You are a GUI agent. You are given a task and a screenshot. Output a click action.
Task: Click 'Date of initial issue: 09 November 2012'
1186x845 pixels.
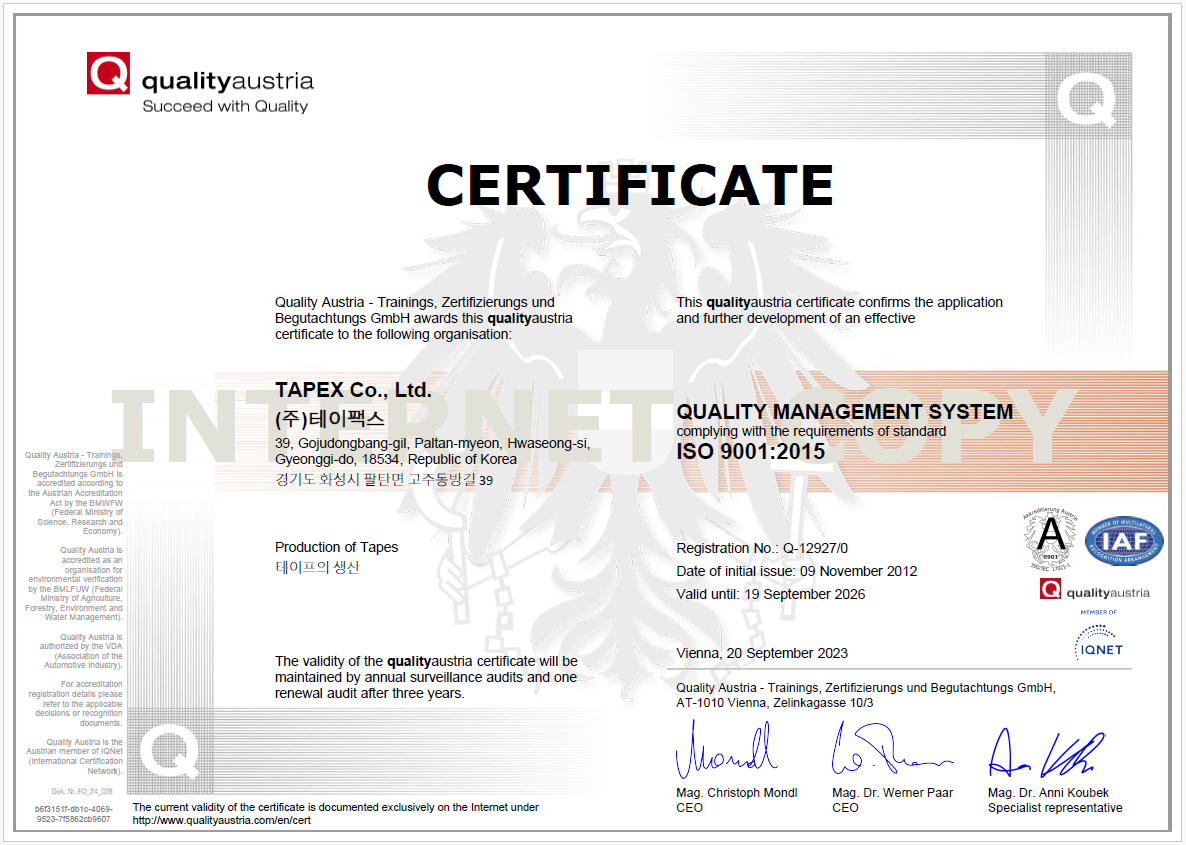(796, 571)
